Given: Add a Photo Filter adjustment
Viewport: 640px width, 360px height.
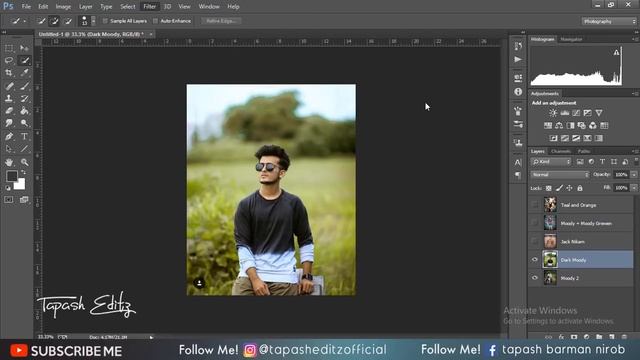Looking at the screenshot, I should pos(582,125).
